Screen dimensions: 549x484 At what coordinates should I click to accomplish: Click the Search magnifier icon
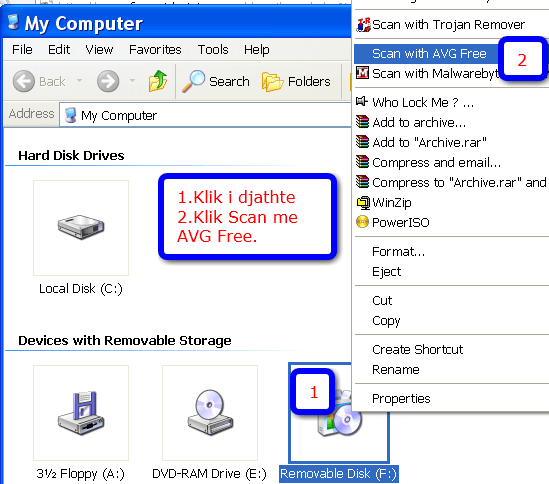tap(193, 81)
